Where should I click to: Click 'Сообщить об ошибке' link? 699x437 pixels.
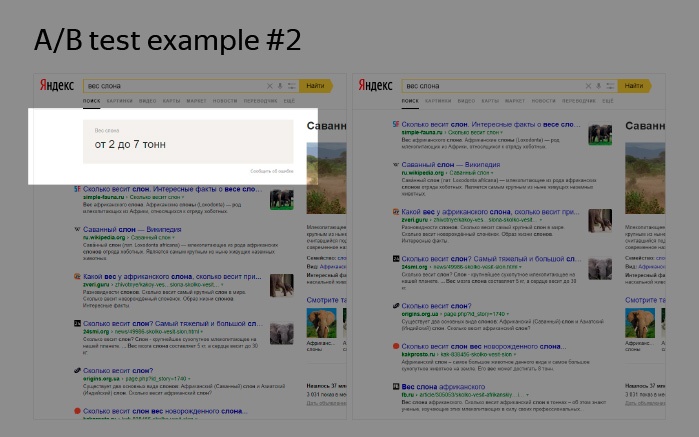(x=272, y=171)
